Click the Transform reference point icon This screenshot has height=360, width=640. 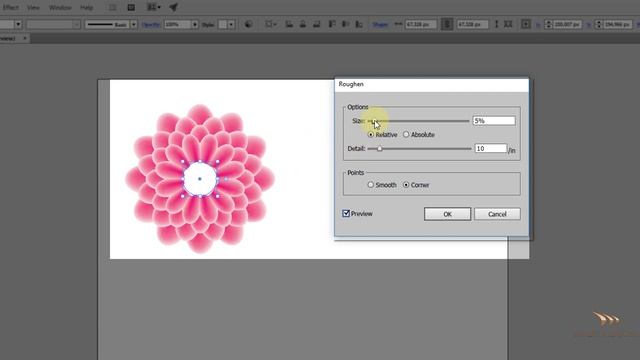[x=526, y=24]
